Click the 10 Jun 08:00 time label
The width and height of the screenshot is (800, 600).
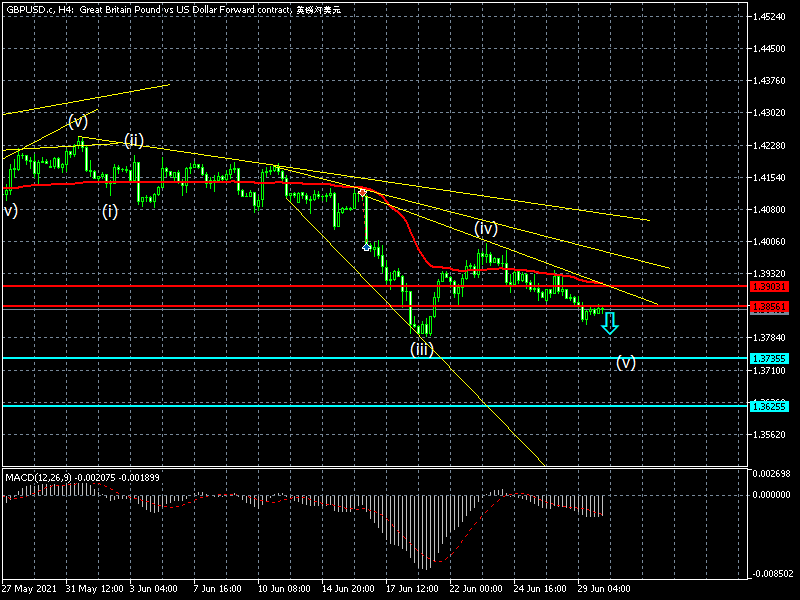pos(284,589)
